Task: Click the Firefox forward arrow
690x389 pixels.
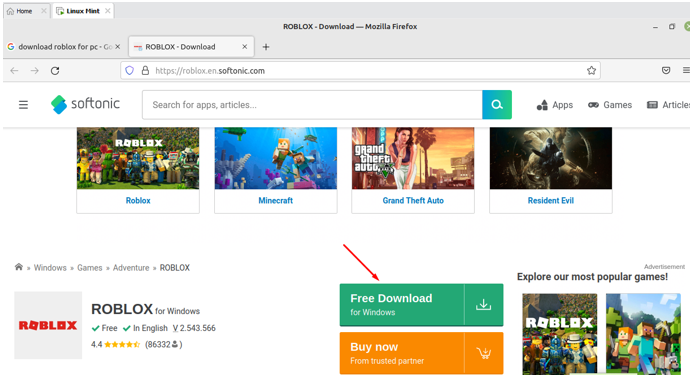Action: [x=35, y=70]
